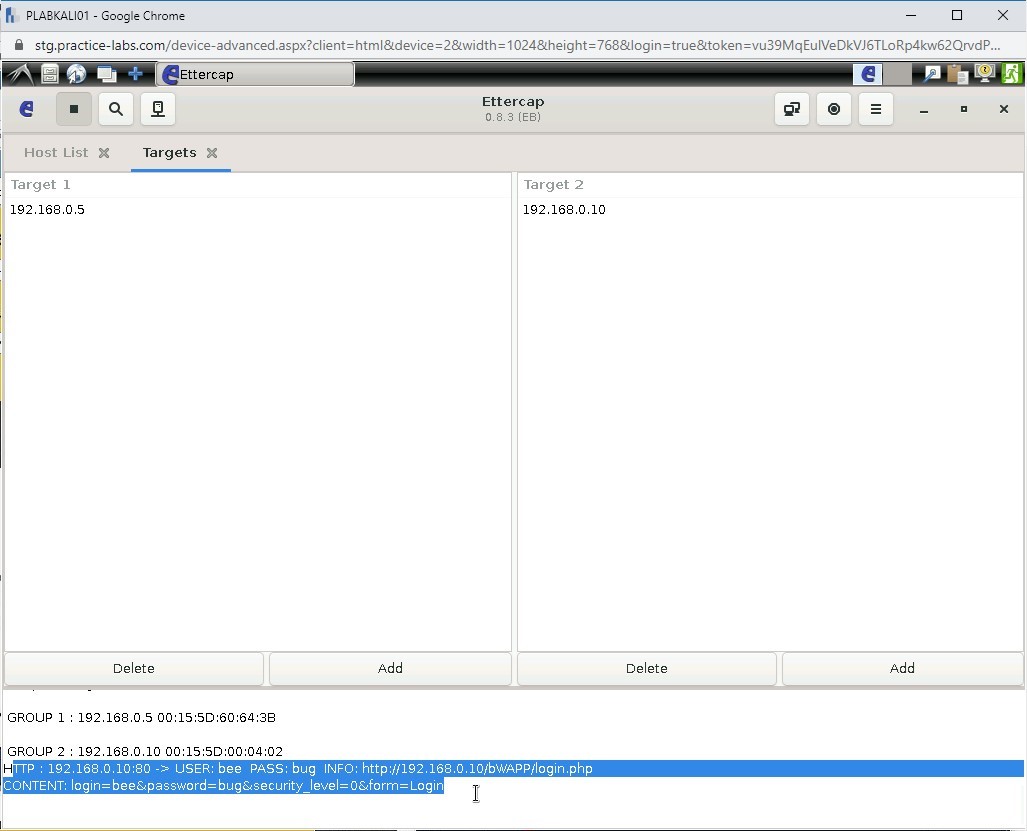Viewport: 1027px width, 831px height.
Task: Add a new address under Target 2
Action: (901, 668)
